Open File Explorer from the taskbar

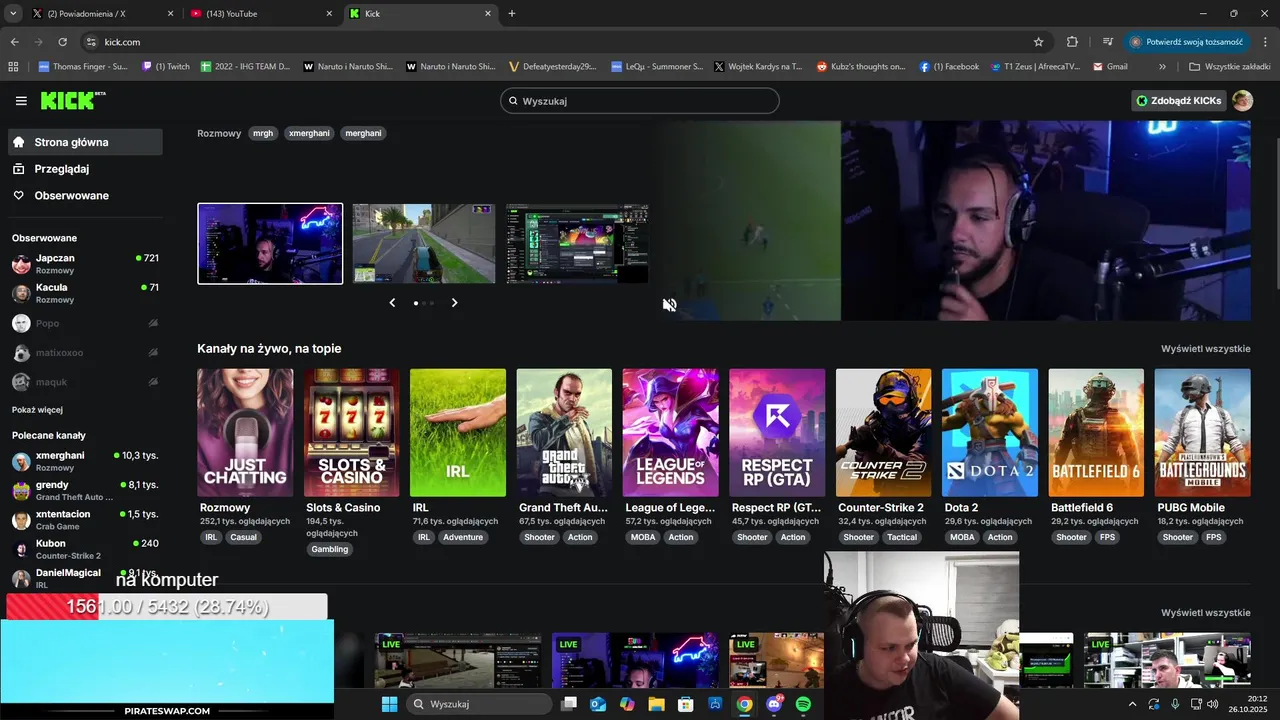pyautogui.click(x=657, y=704)
